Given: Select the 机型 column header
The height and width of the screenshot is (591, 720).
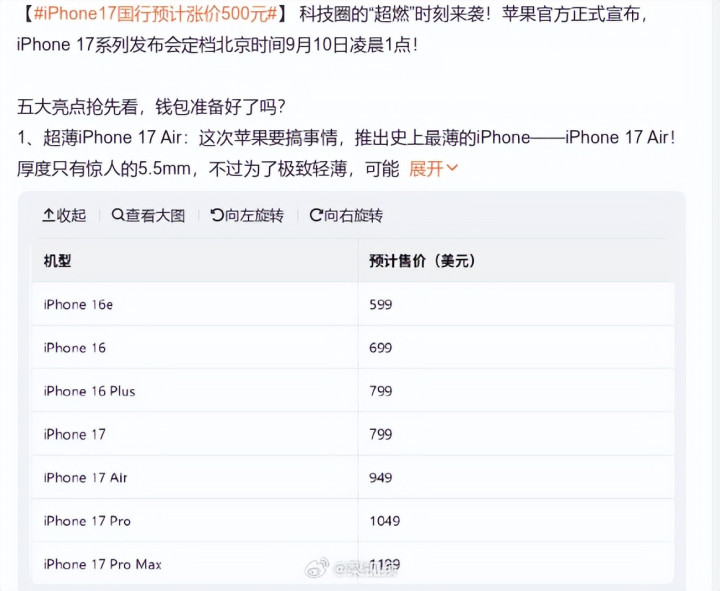Looking at the screenshot, I should (57, 261).
